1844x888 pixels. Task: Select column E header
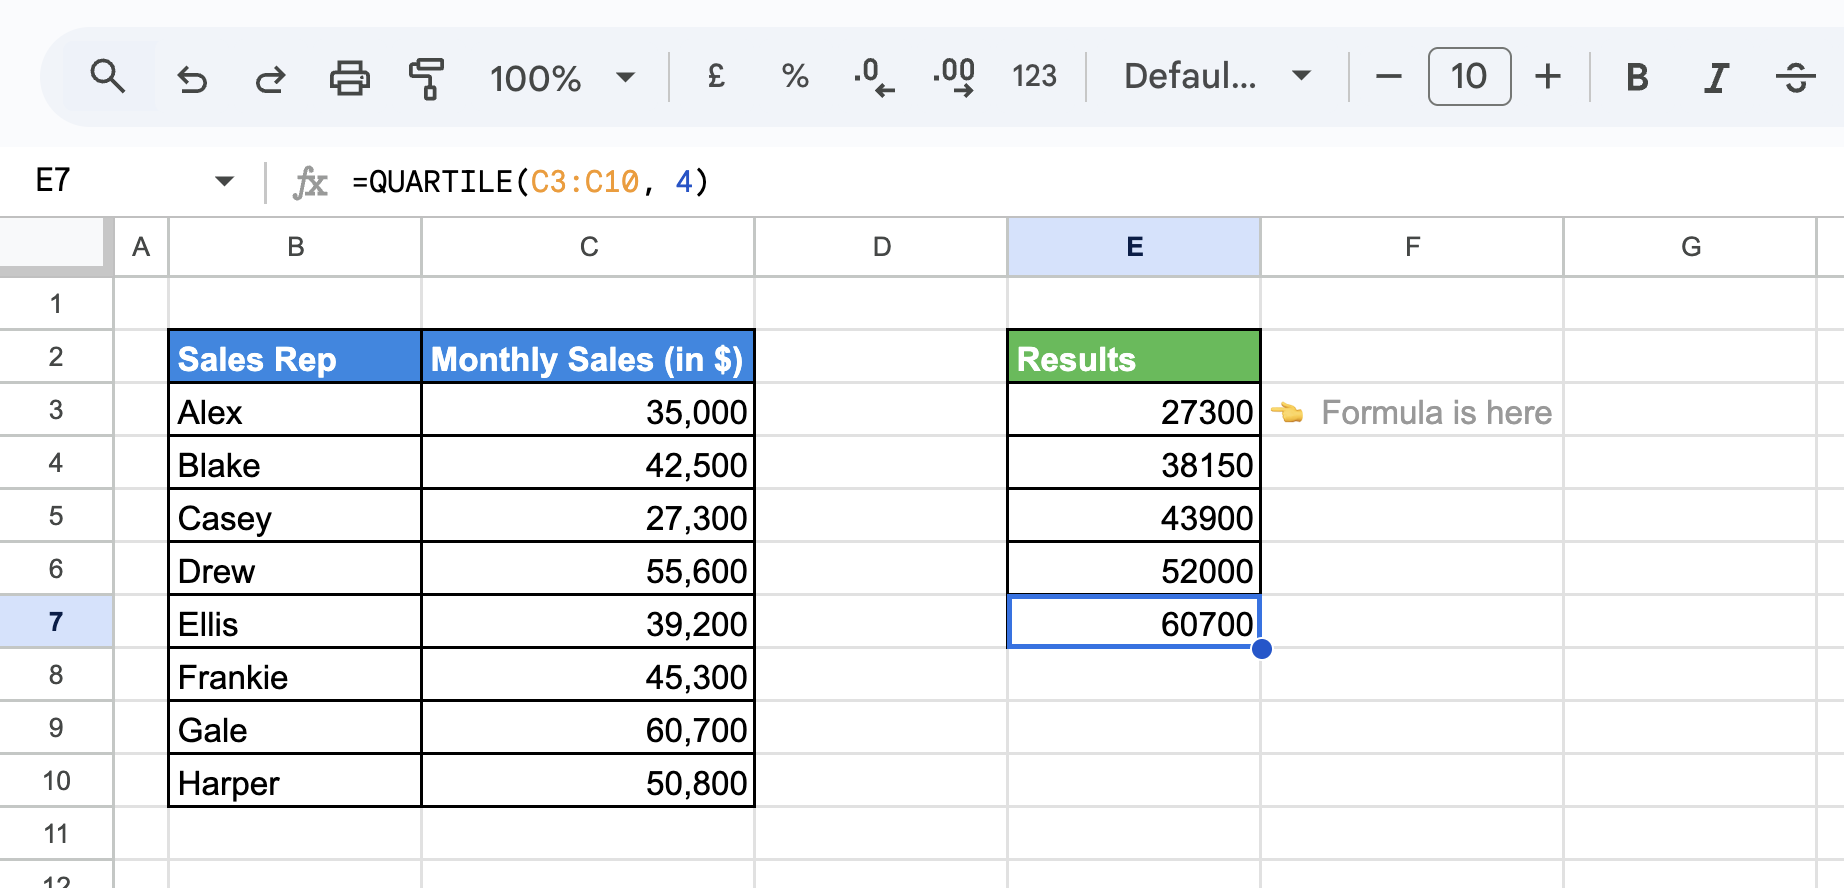(x=1134, y=246)
